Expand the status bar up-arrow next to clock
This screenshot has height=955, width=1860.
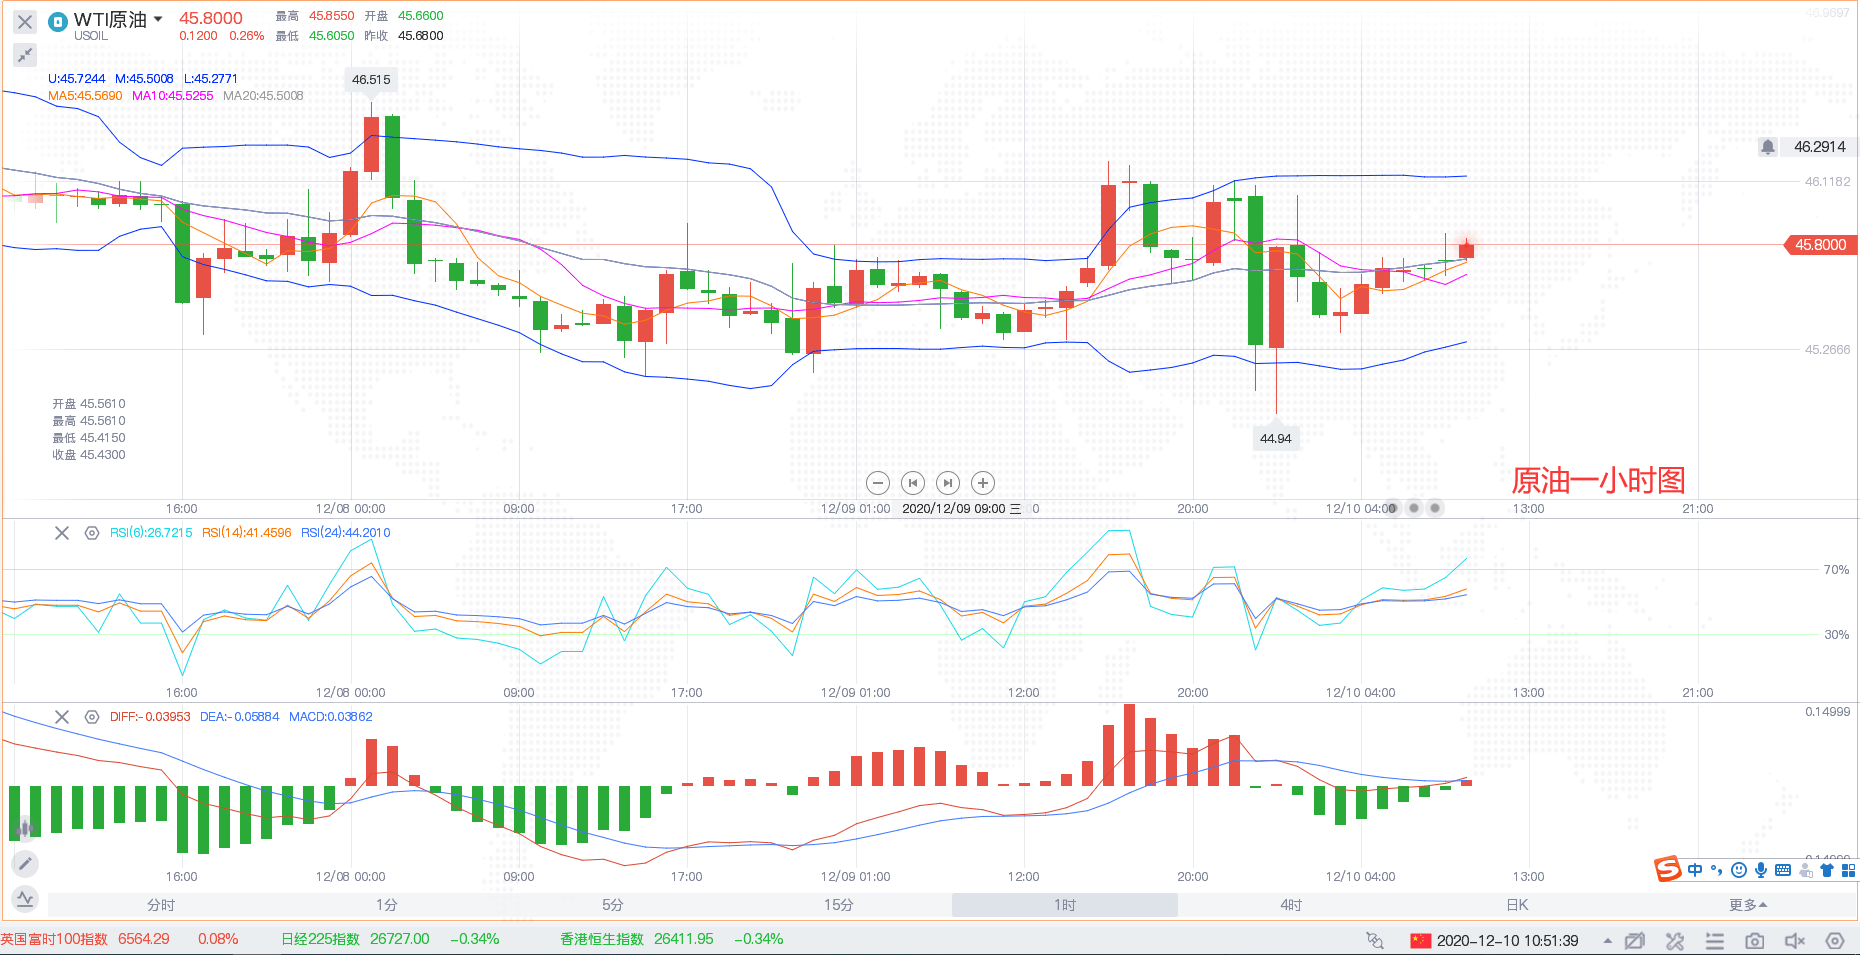pyautogui.click(x=1607, y=941)
